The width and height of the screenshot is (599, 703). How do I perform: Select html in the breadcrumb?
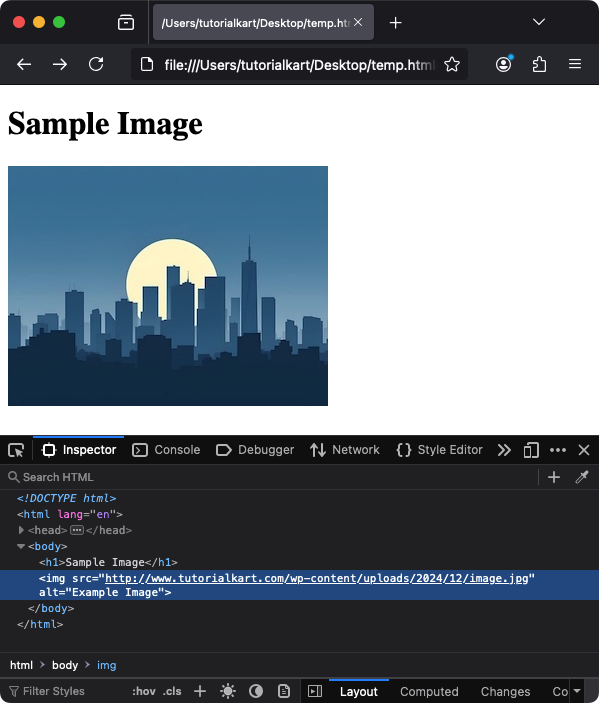click(21, 665)
